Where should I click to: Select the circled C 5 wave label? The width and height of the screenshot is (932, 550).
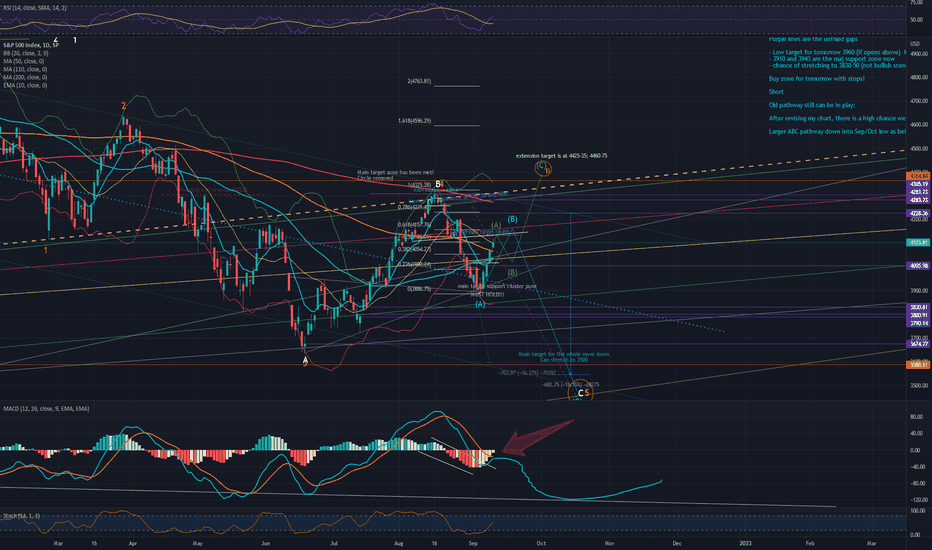click(x=580, y=392)
